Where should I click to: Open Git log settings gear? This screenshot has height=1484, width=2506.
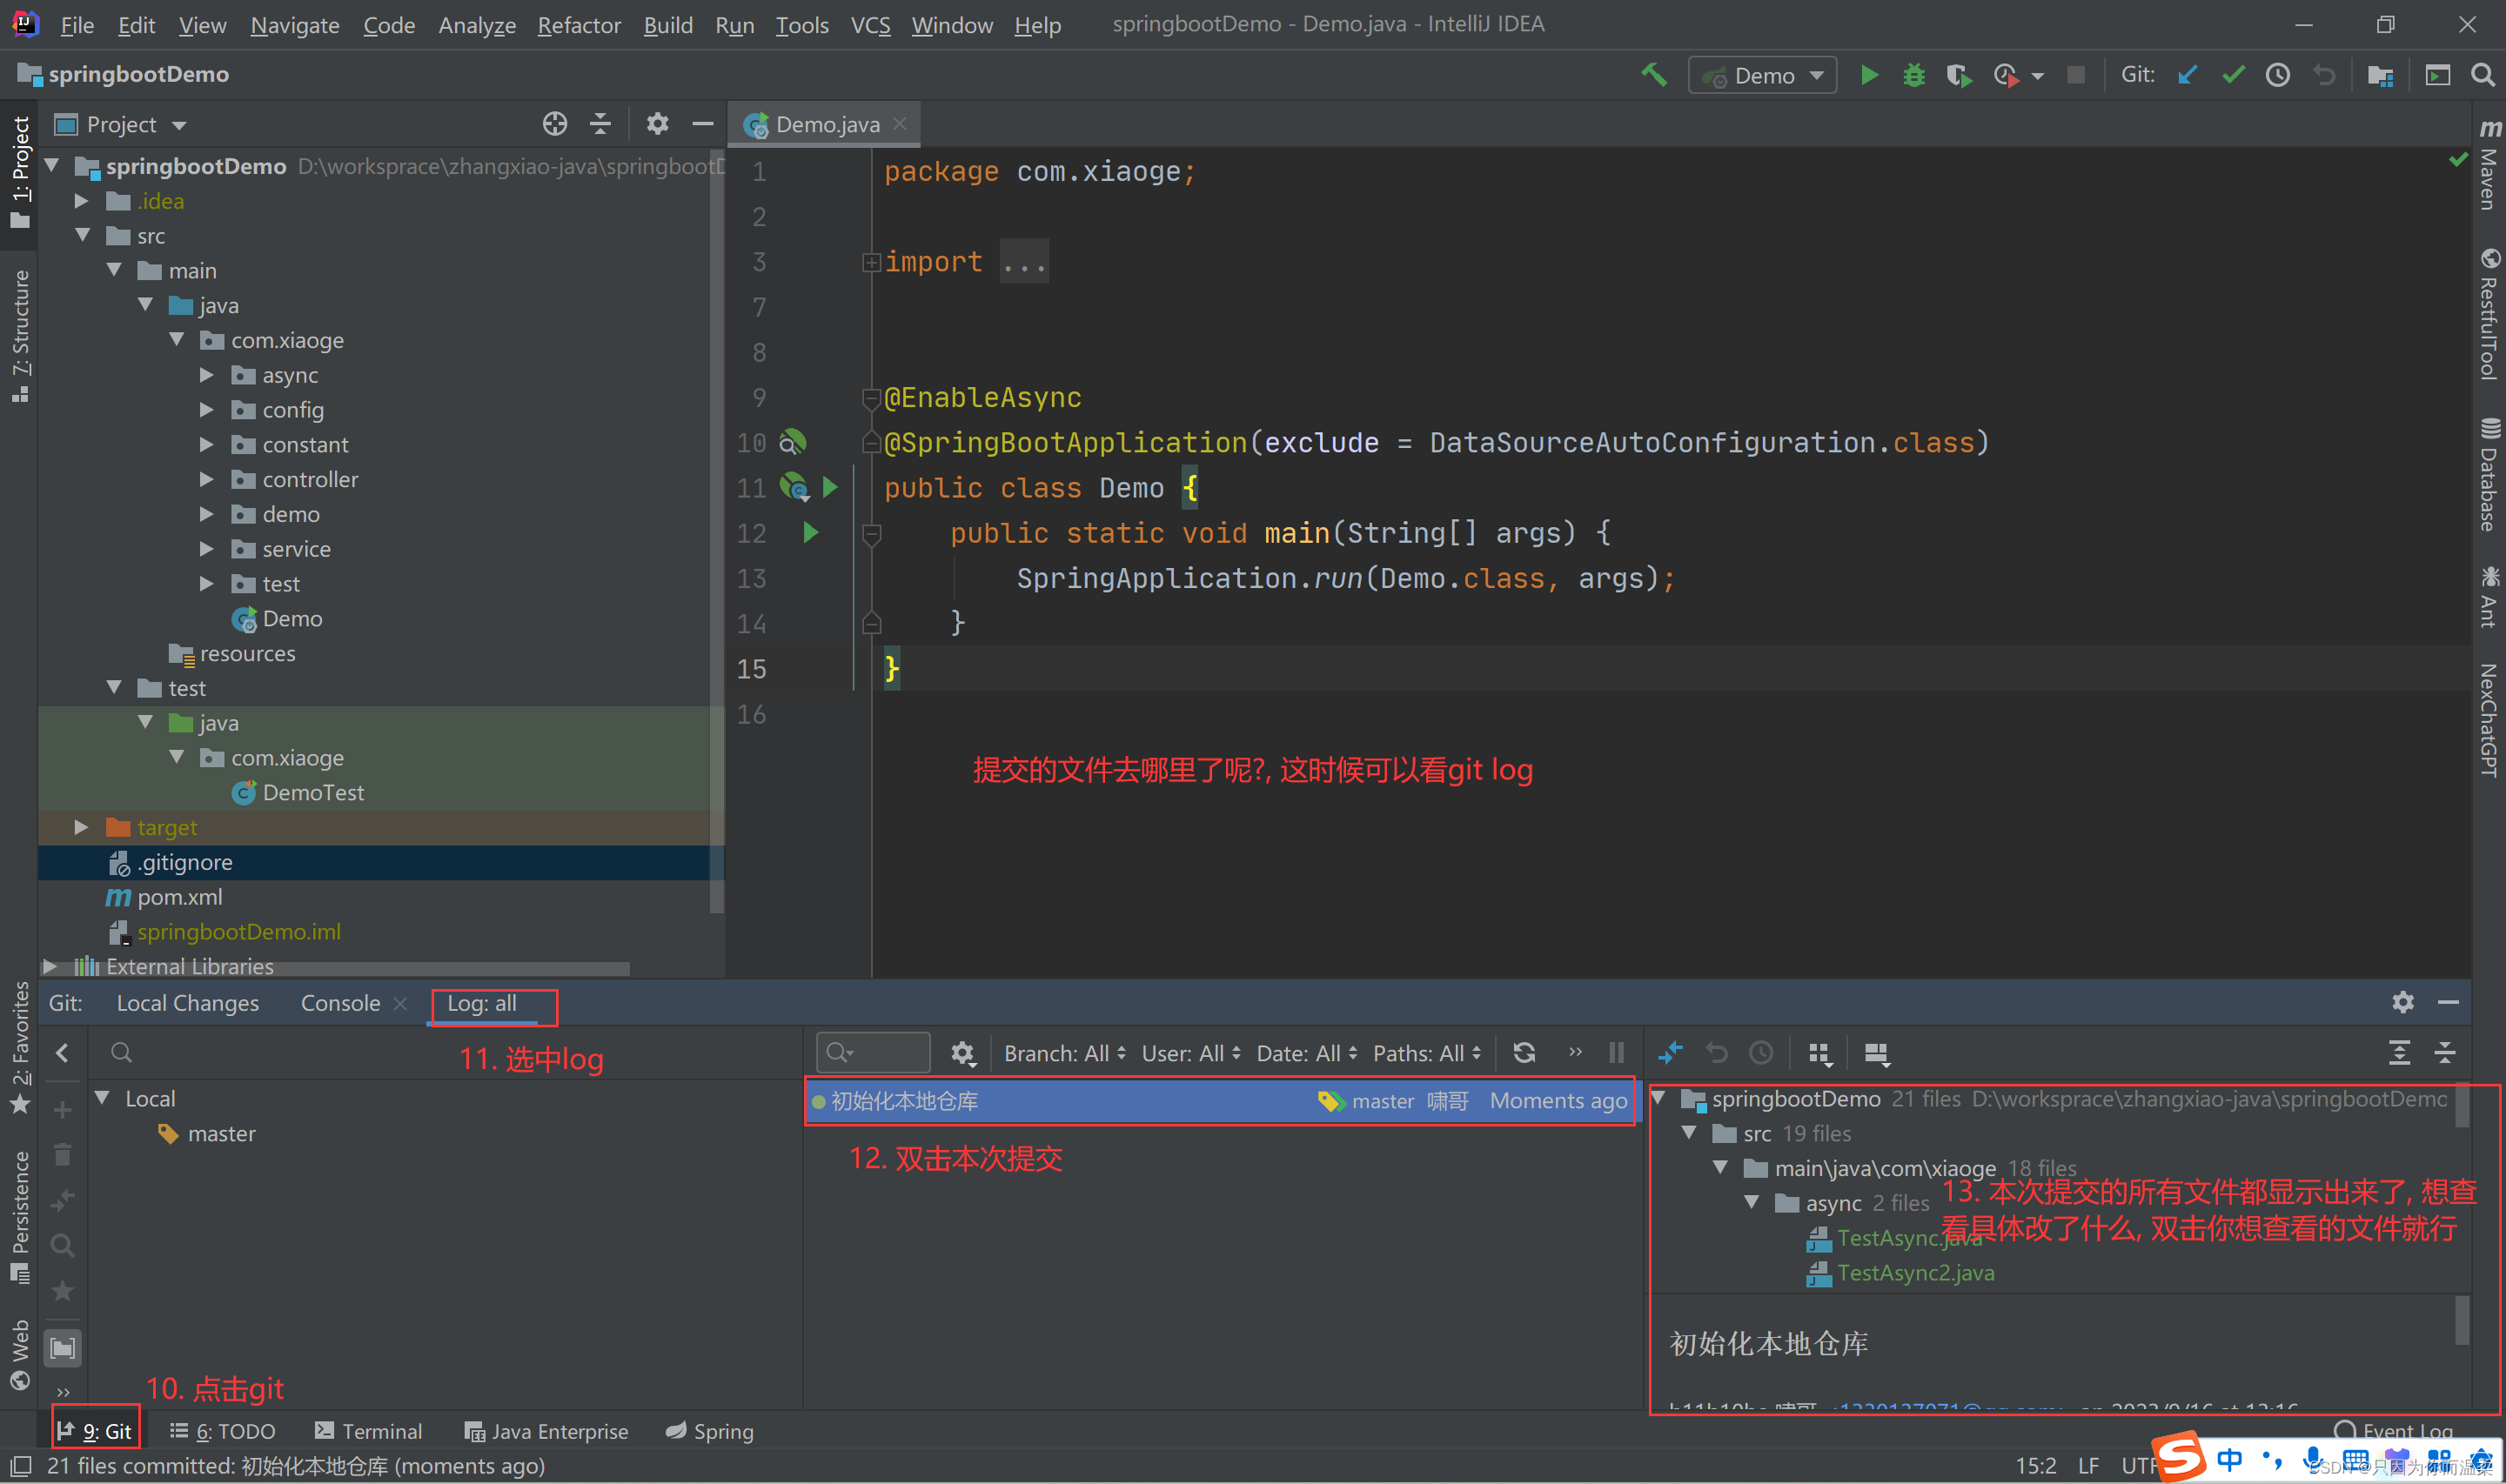(962, 1053)
